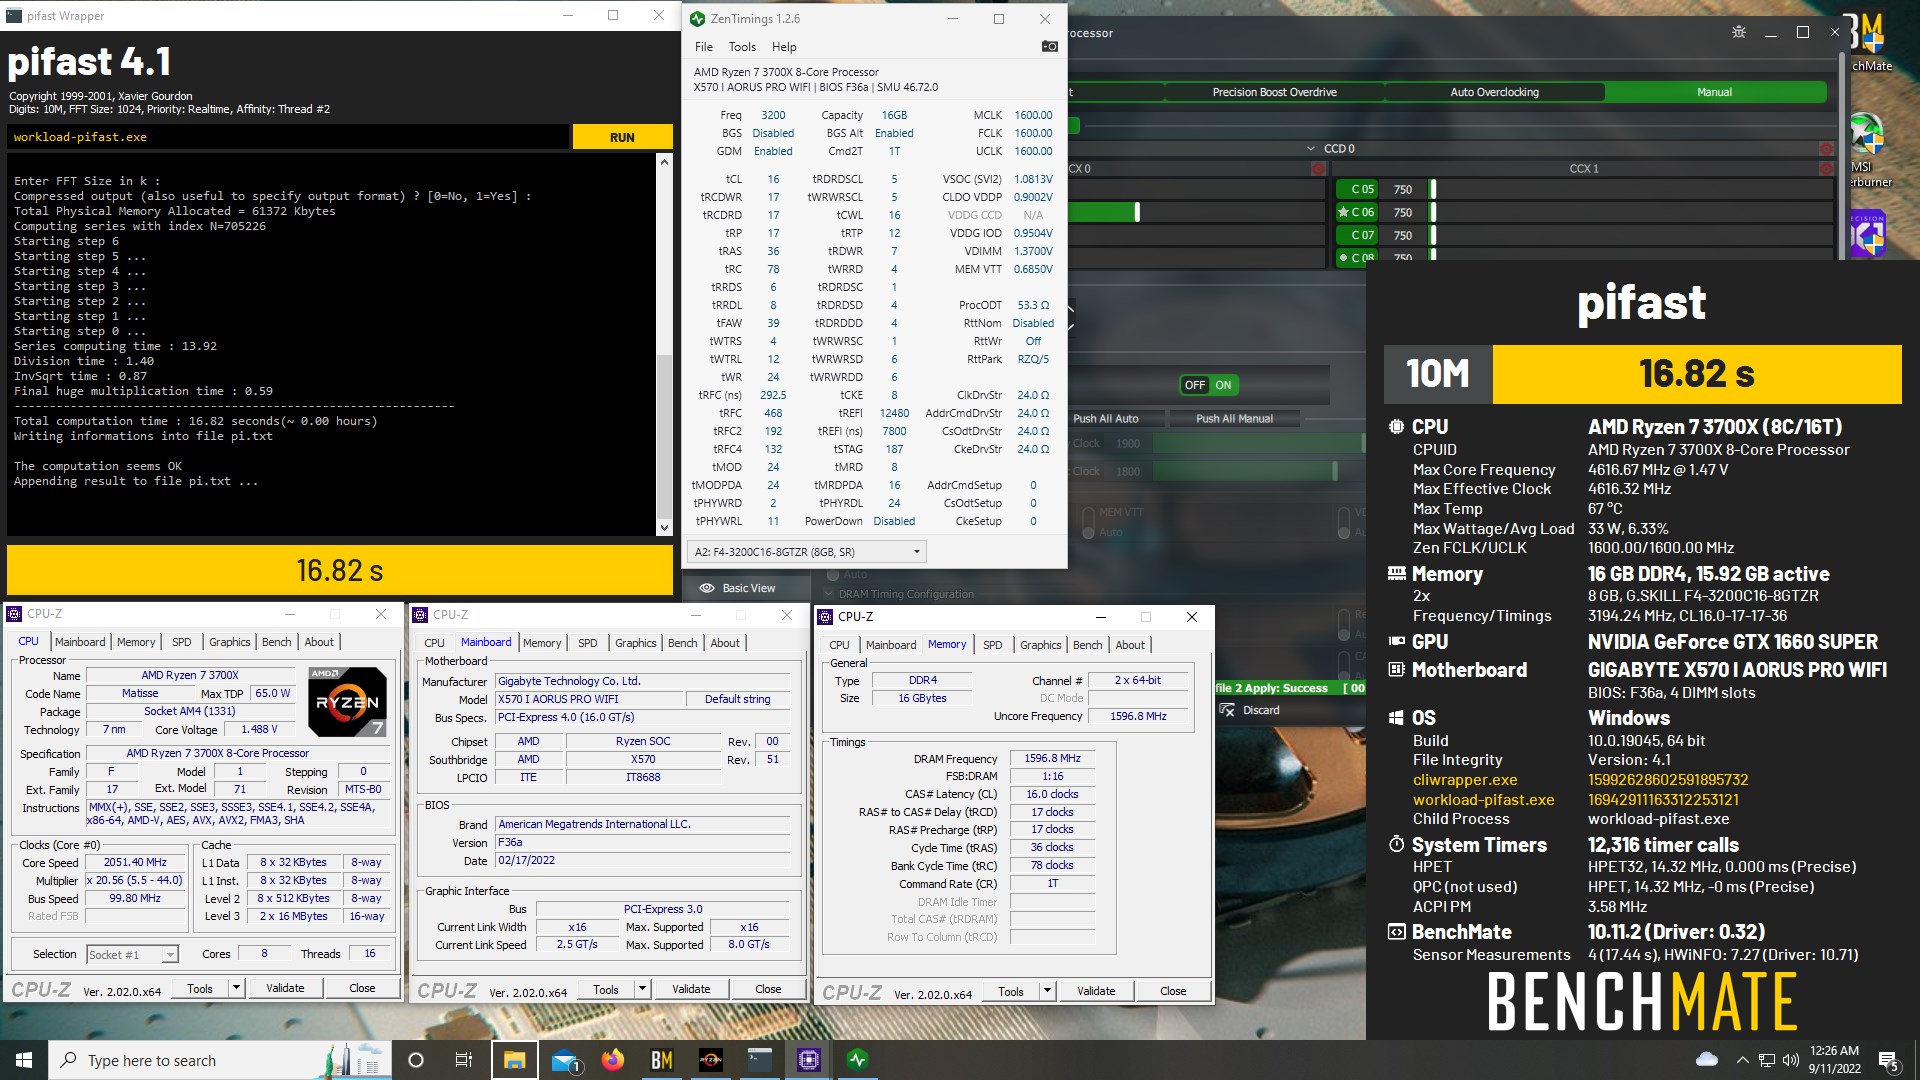The height and width of the screenshot is (1080, 1920).
Task: Switch to SPD tab in CPU-Z CPU window
Action: (x=181, y=642)
